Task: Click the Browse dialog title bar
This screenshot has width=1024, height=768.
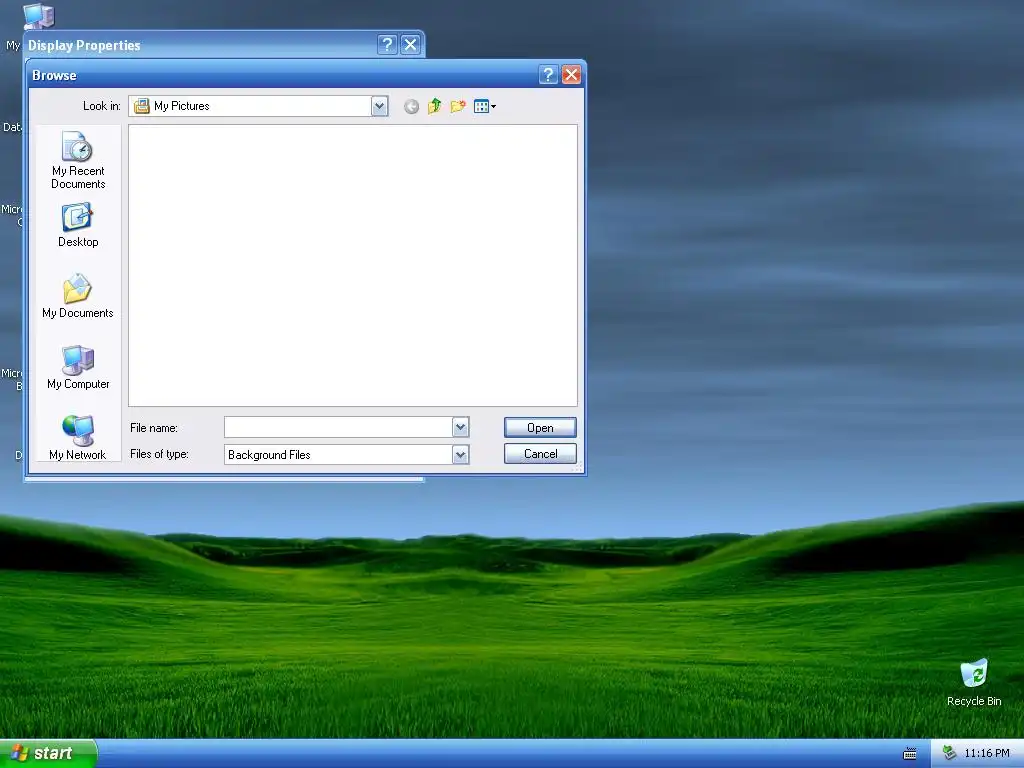Action: pos(281,75)
